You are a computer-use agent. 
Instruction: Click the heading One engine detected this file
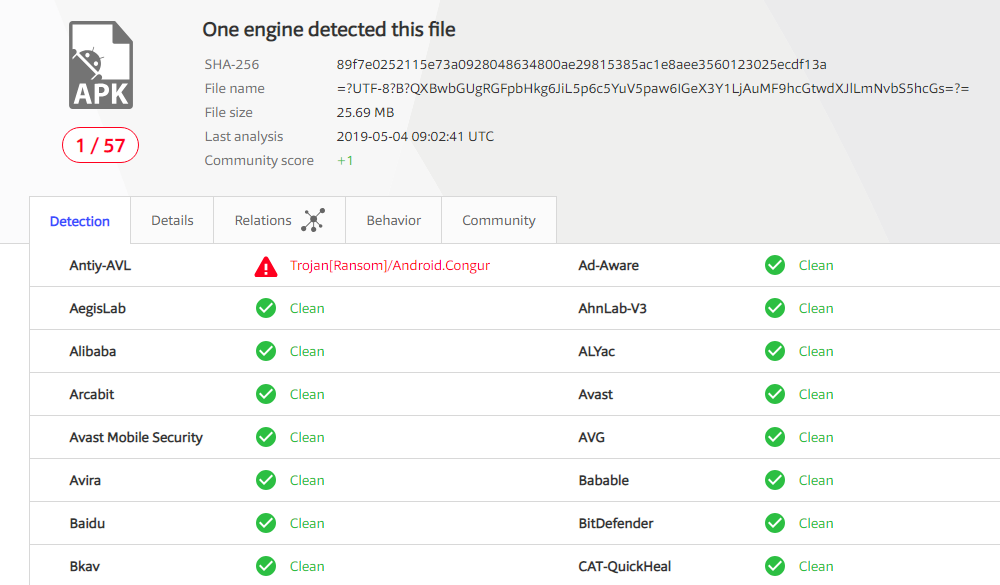[x=329, y=29]
